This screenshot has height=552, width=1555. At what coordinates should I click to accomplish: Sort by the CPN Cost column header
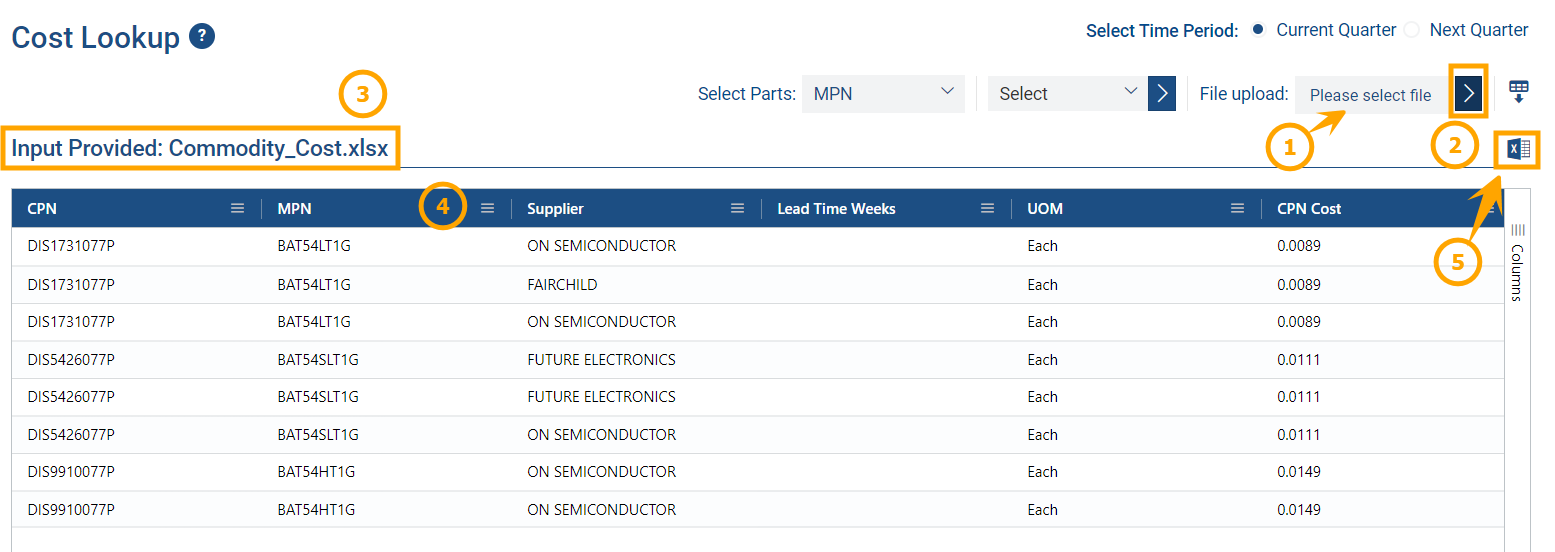click(1309, 209)
